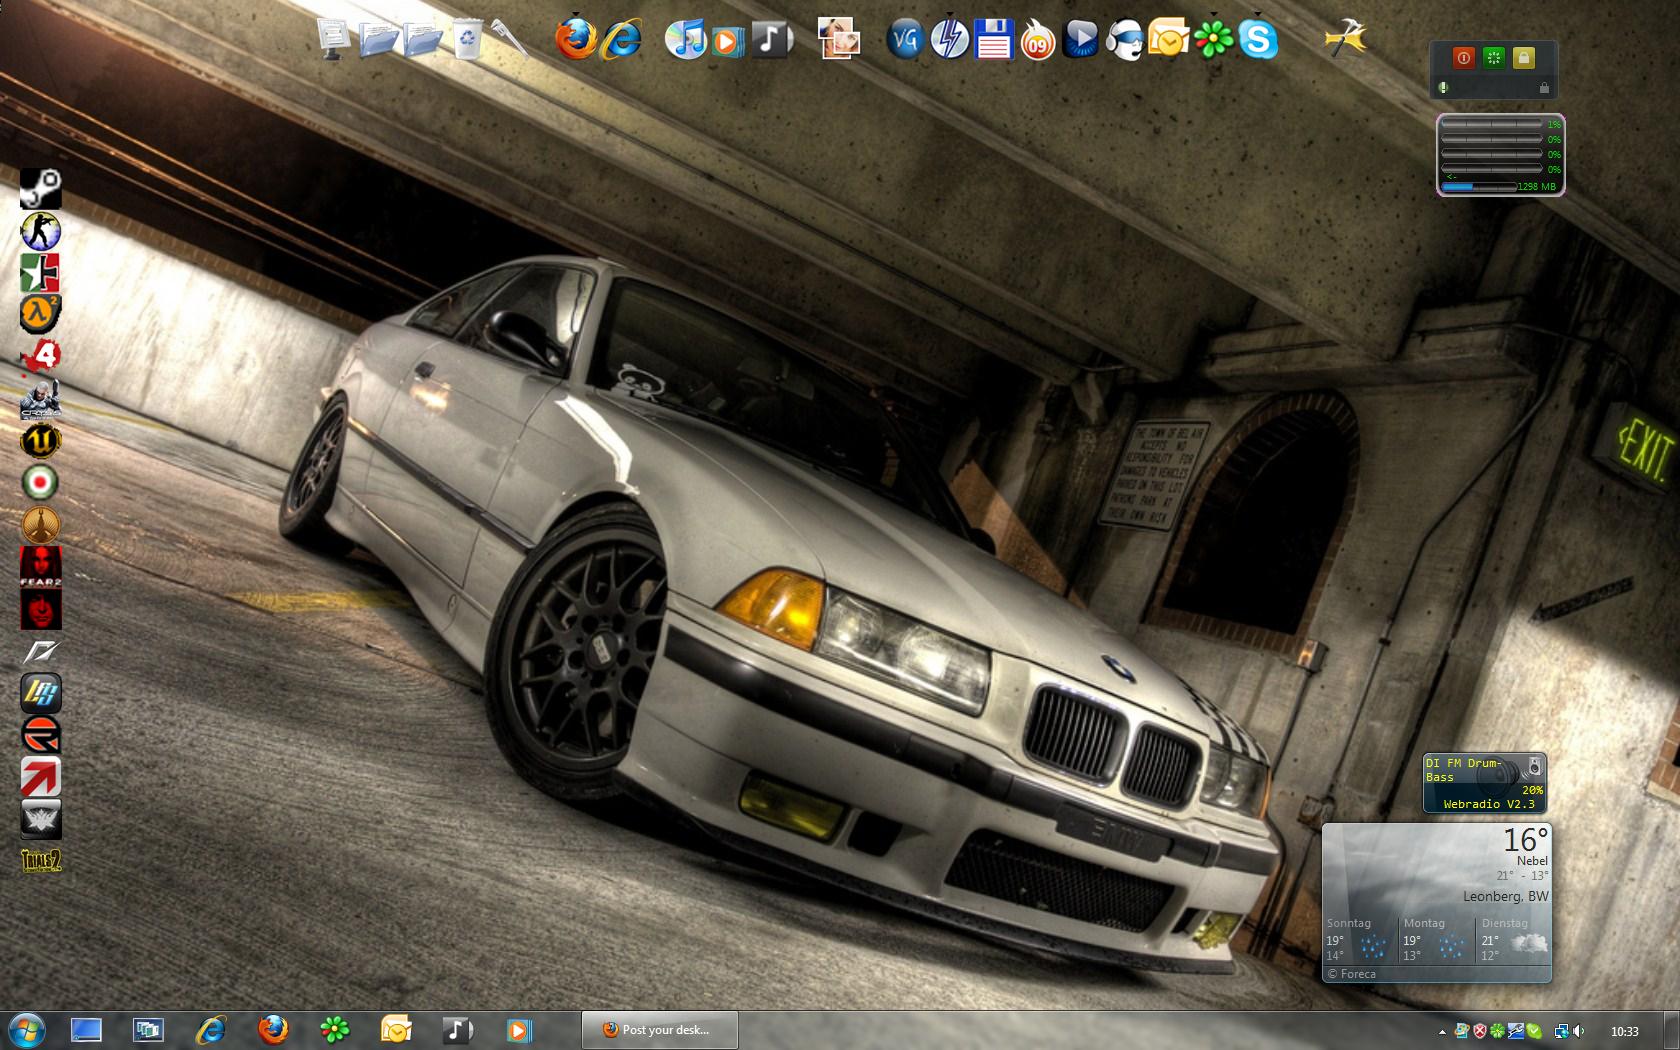1680x1050 pixels.
Task: Click the CPU bar showing 1%
Action: coord(1492,125)
